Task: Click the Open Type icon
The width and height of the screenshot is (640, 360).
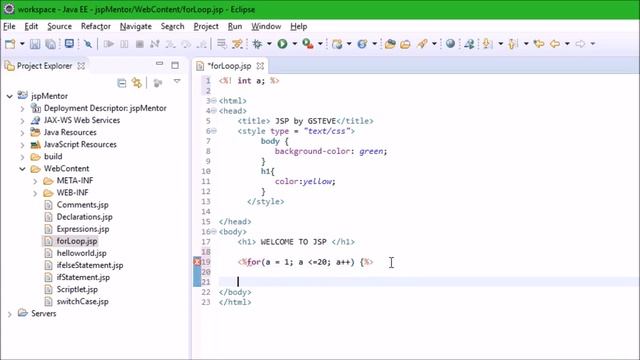Action: pos(390,44)
